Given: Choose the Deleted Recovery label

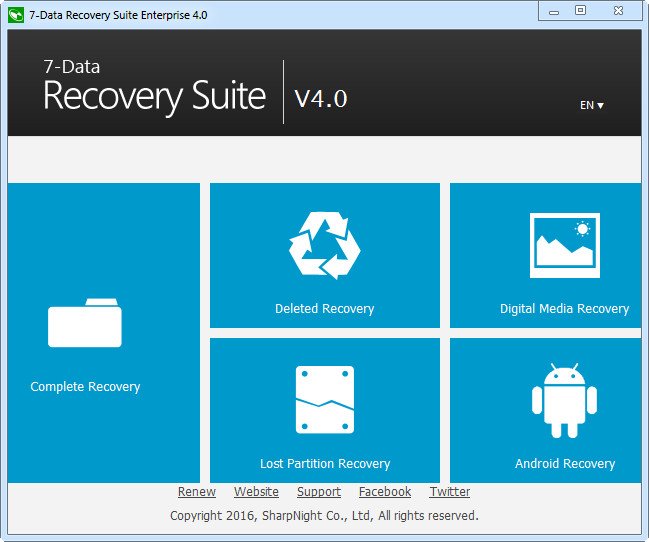Looking at the screenshot, I should click(x=324, y=308).
